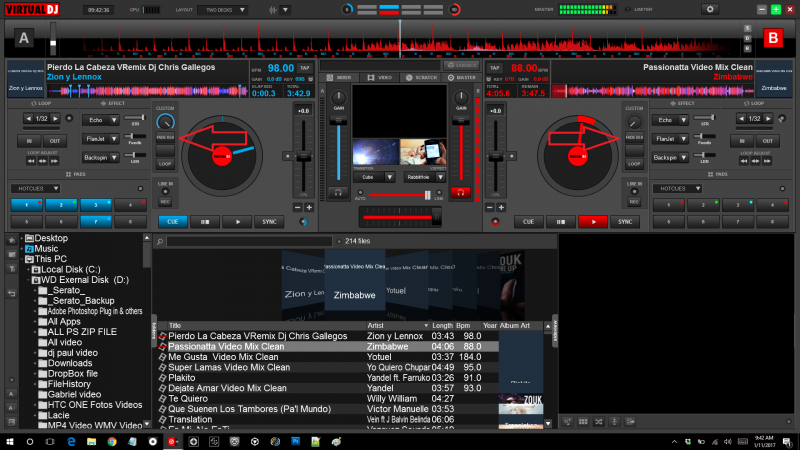800x450 pixels.
Task: Click the deck B red headphone cue button
Action: click(460, 193)
